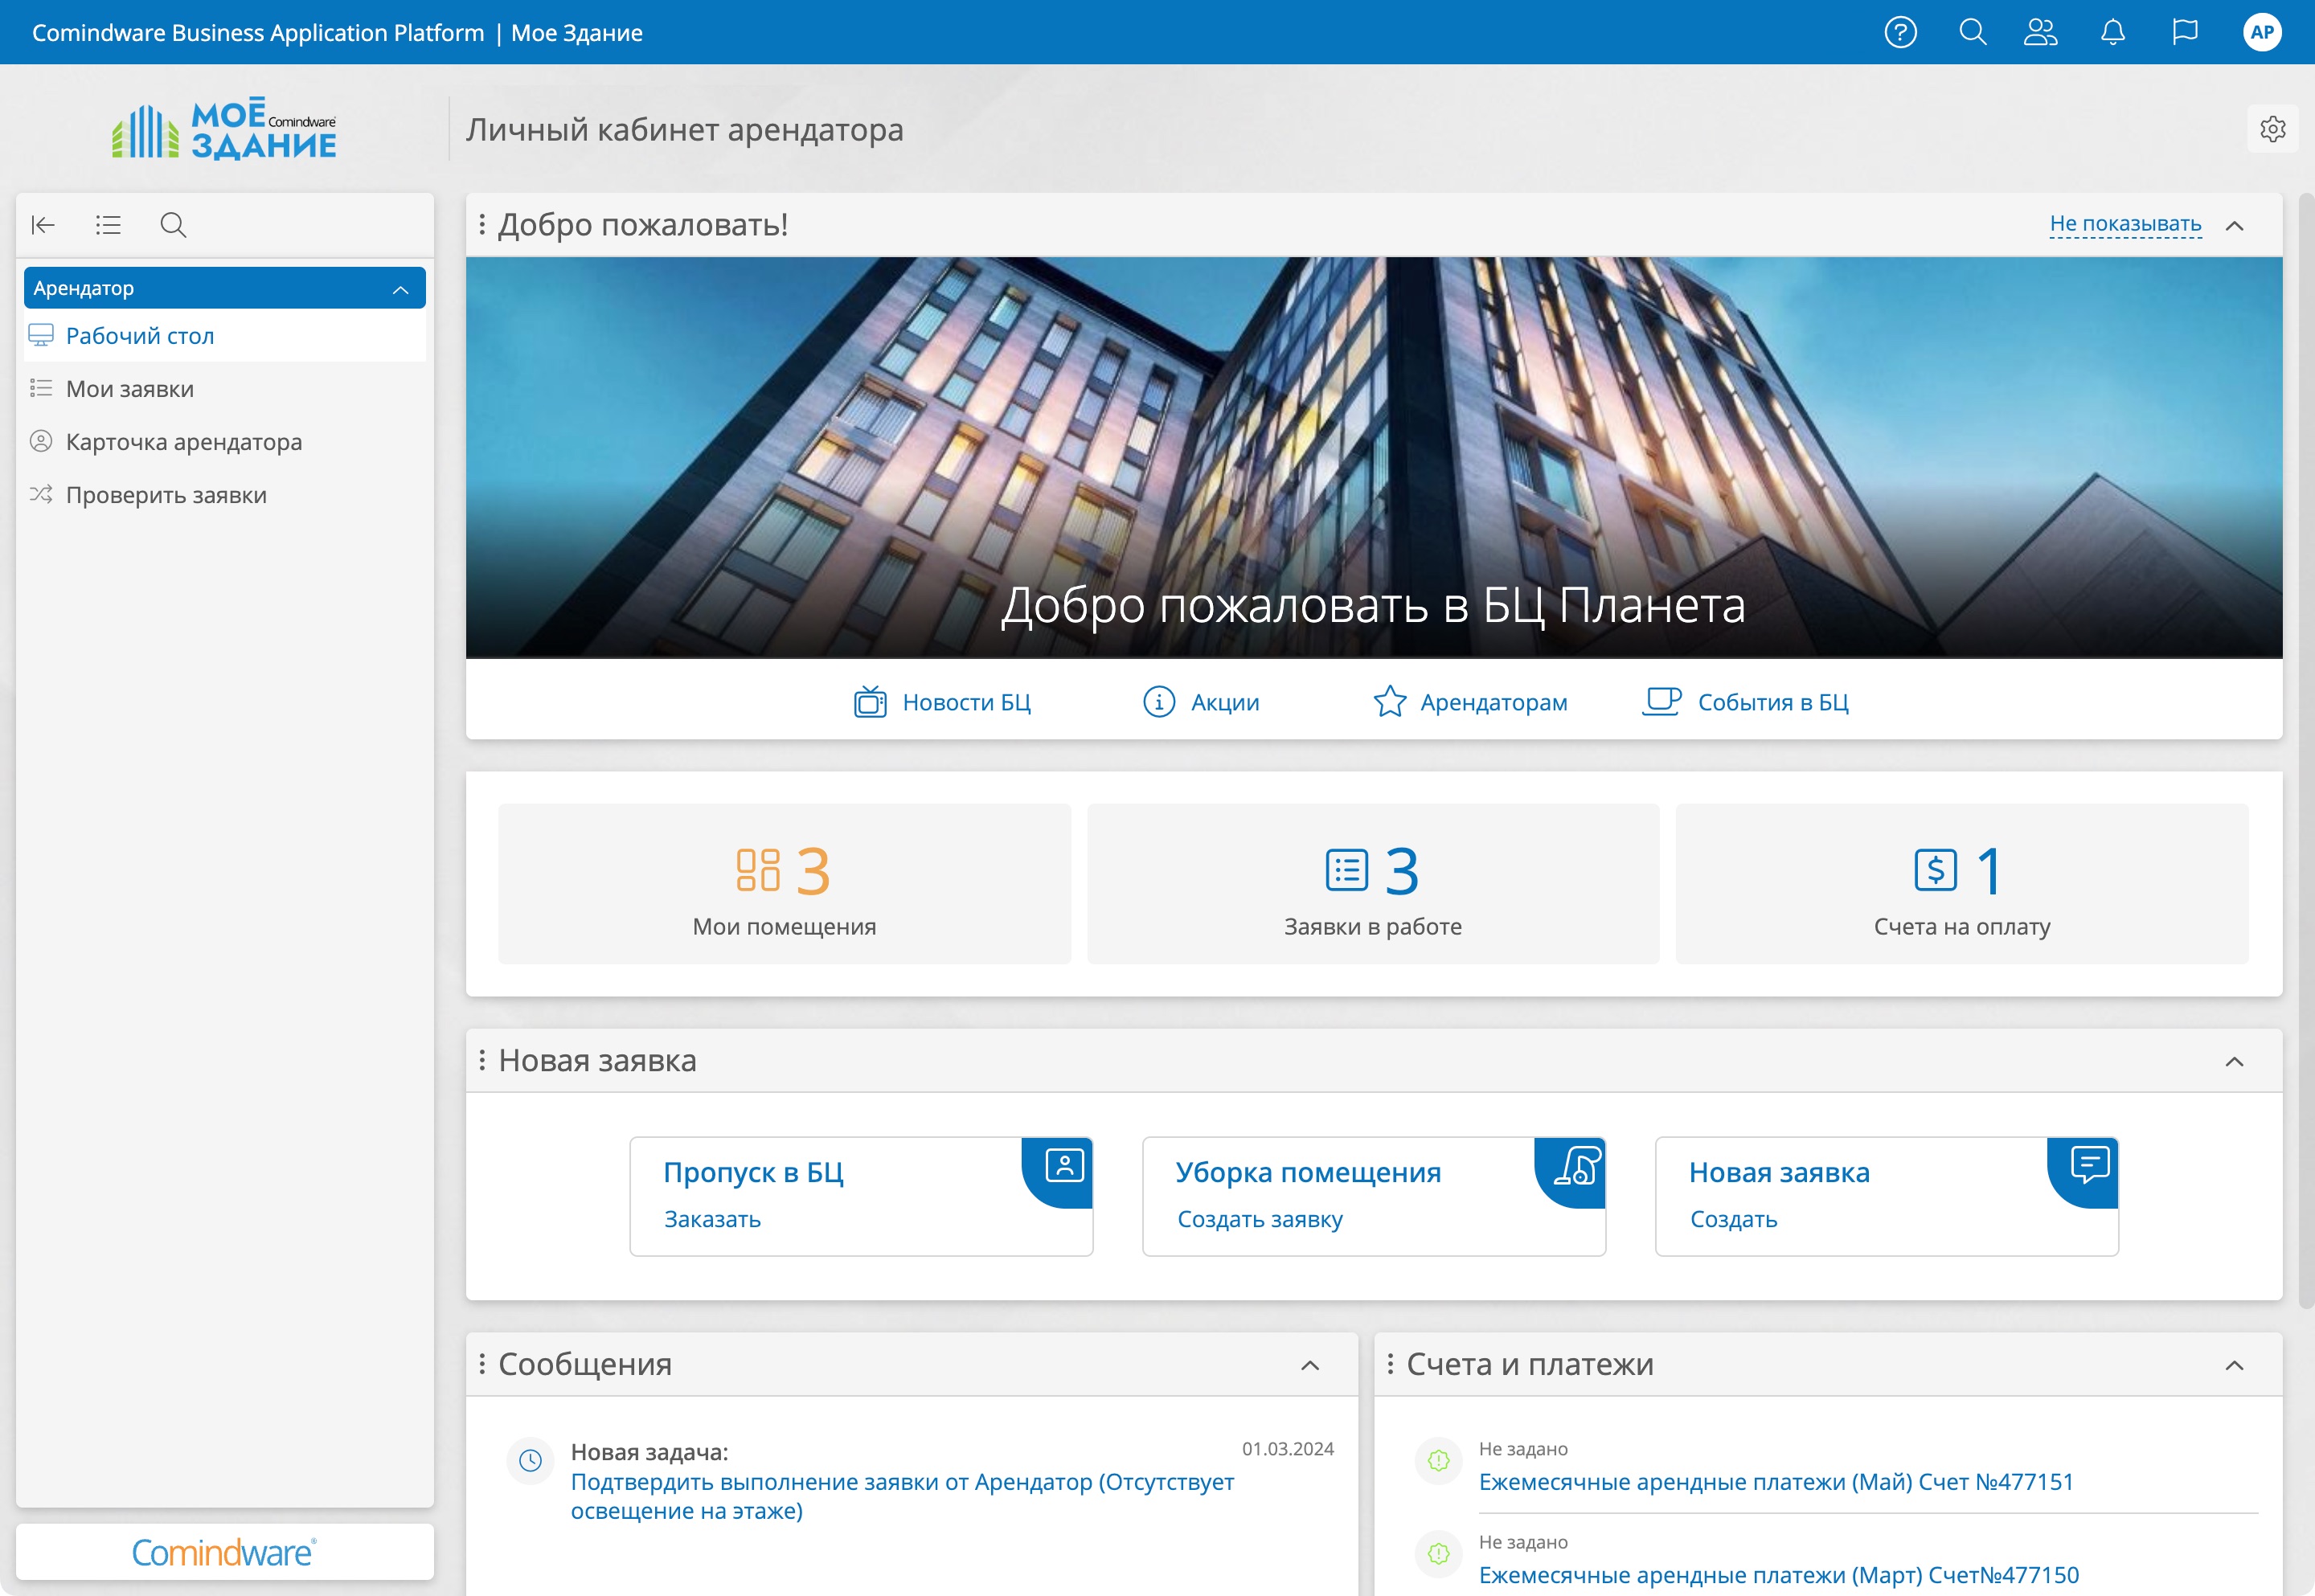The height and width of the screenshot is (1596, 2315).
Task: Open Проверить заявки in sidebar
Action: pos(225,494)
